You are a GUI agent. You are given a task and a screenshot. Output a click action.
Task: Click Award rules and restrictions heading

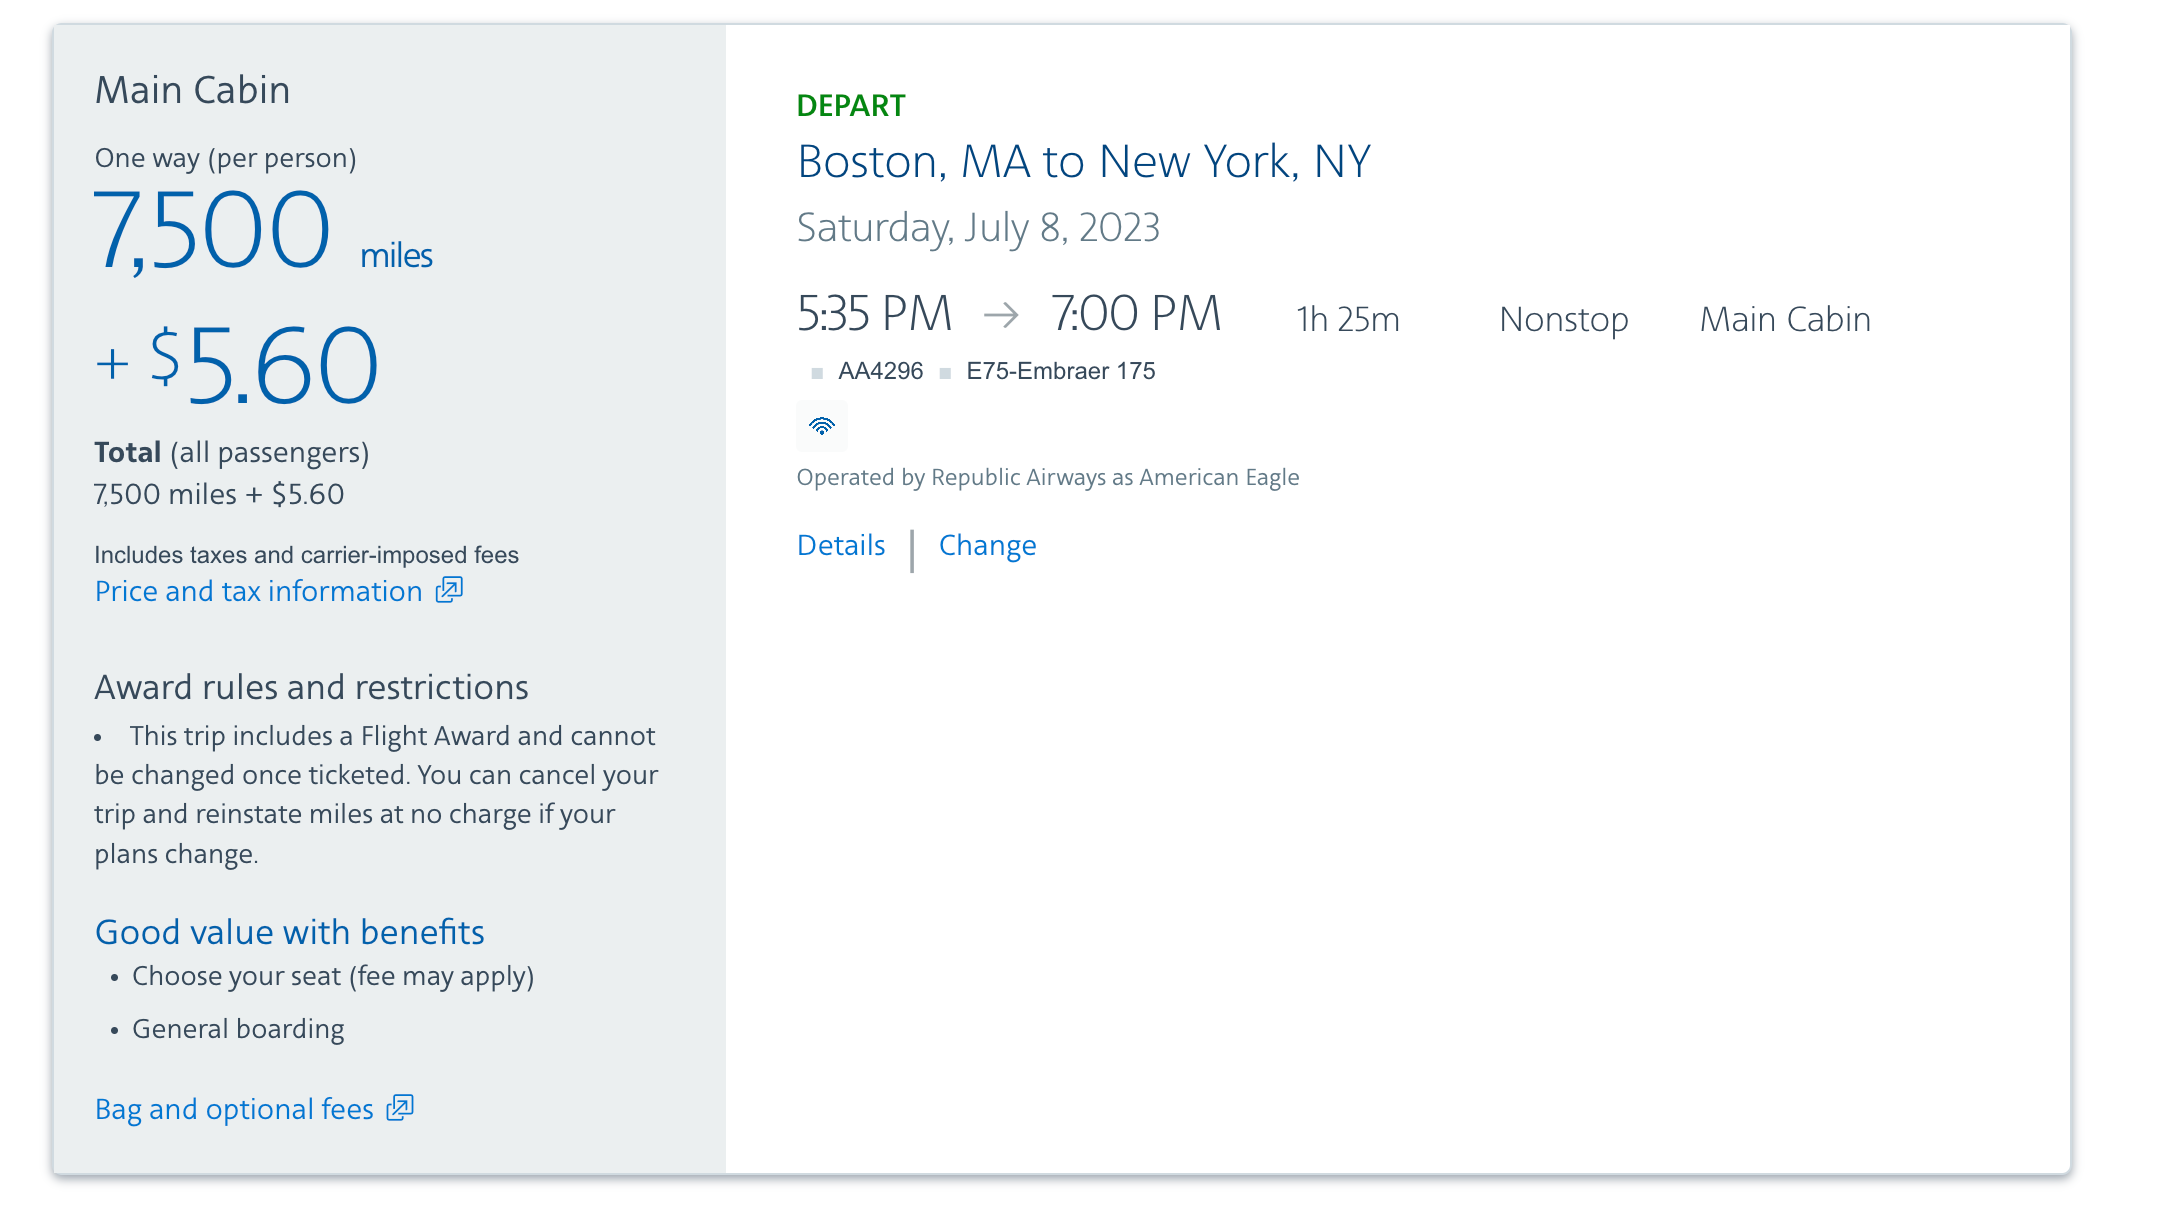(x=311, y=688)
